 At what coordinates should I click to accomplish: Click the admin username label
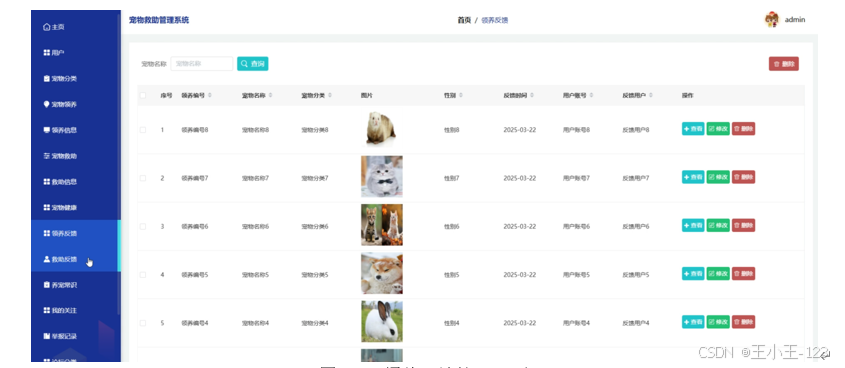point(794,20)
